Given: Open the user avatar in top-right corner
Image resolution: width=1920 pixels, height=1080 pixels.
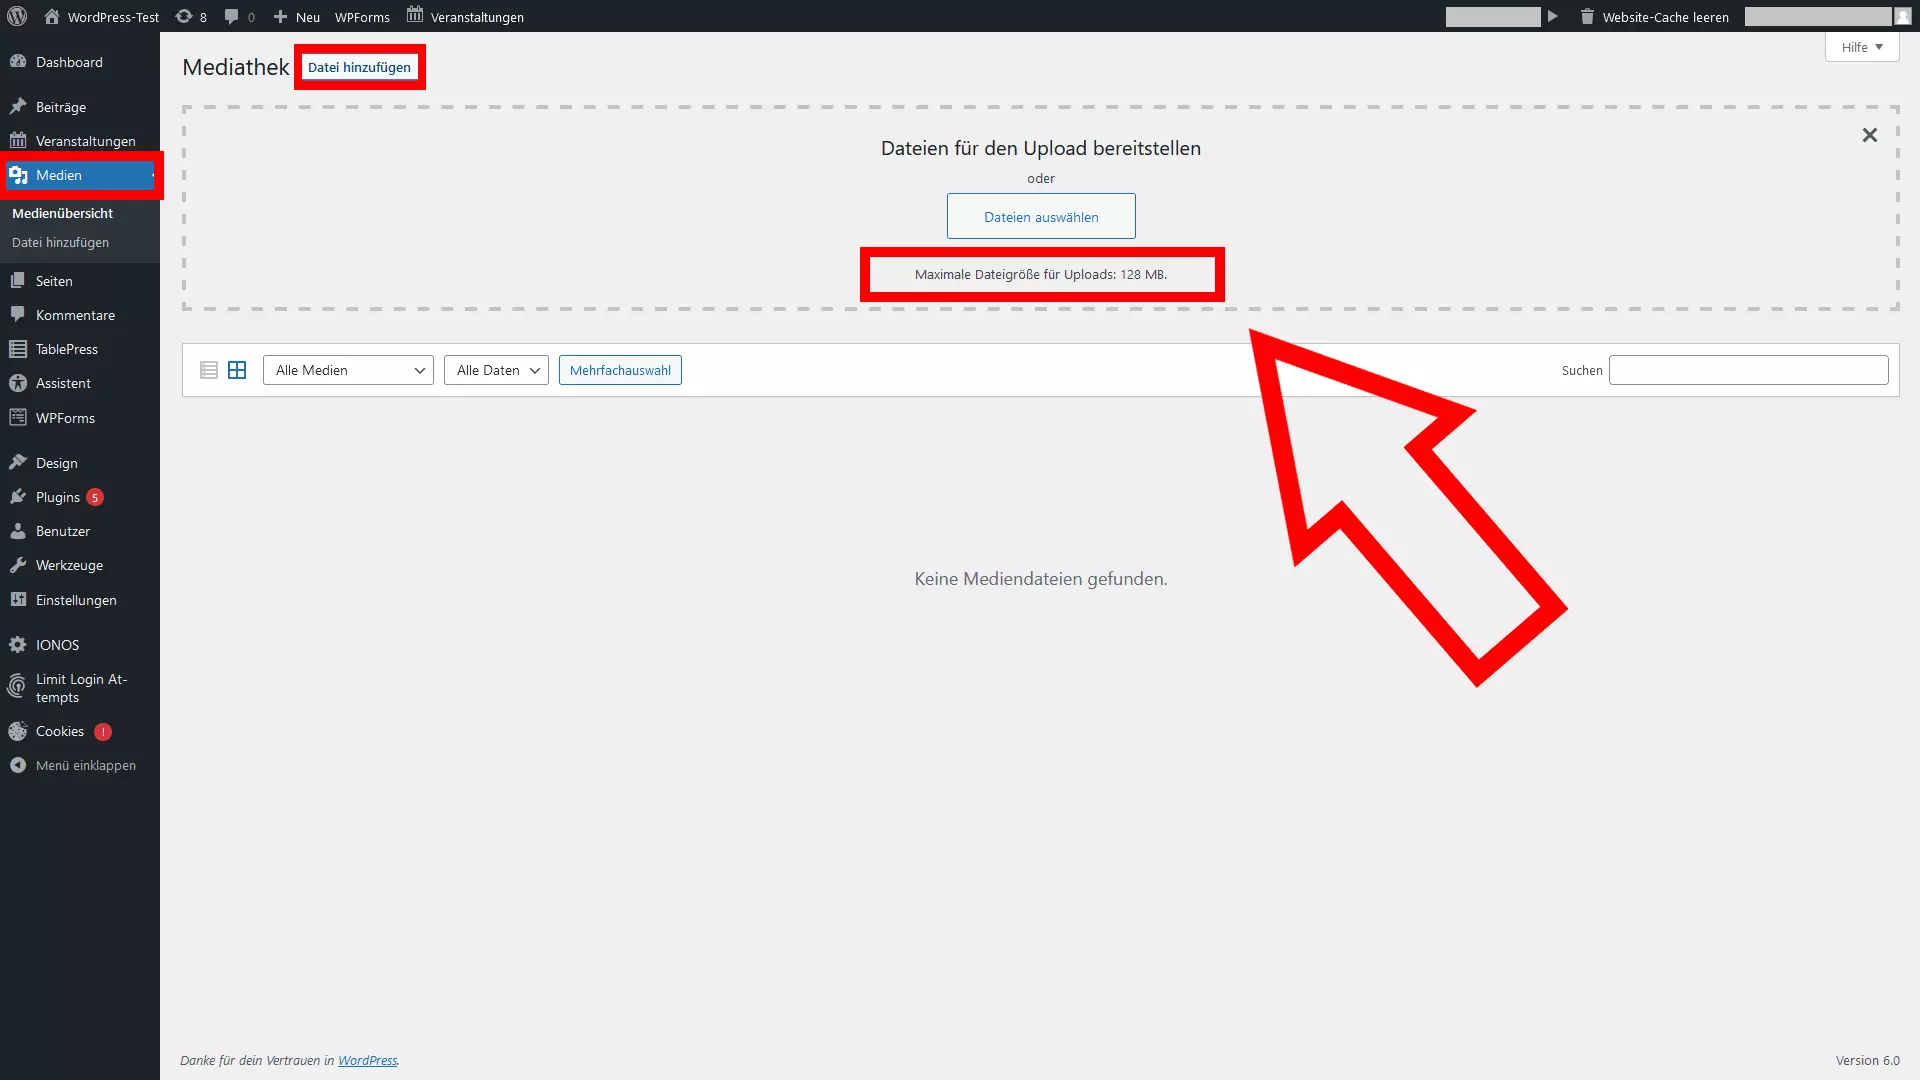Looking at the screenshot, I should point(1903,16).
